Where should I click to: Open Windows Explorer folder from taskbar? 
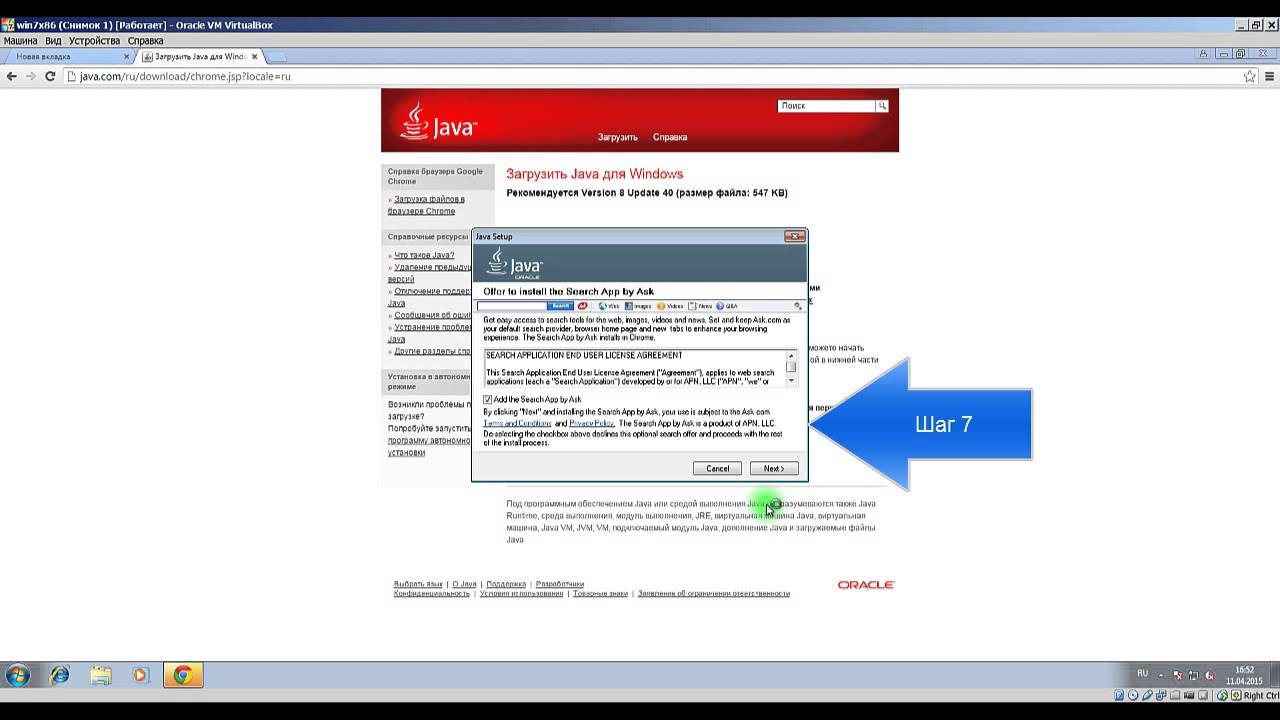(x=101, y=675)
